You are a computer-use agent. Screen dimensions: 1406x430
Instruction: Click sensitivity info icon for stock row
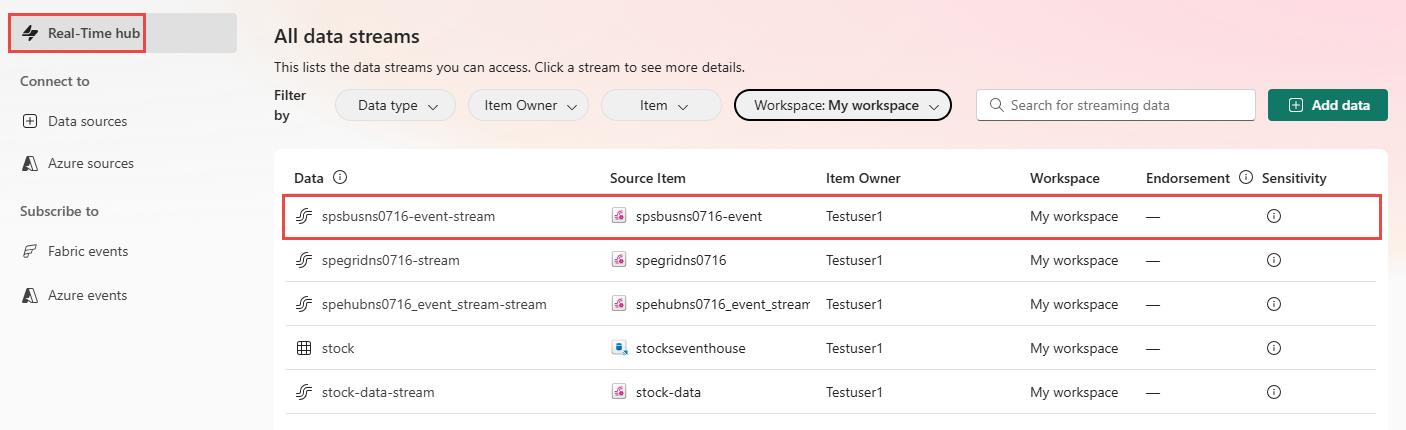coord(1274,348)
